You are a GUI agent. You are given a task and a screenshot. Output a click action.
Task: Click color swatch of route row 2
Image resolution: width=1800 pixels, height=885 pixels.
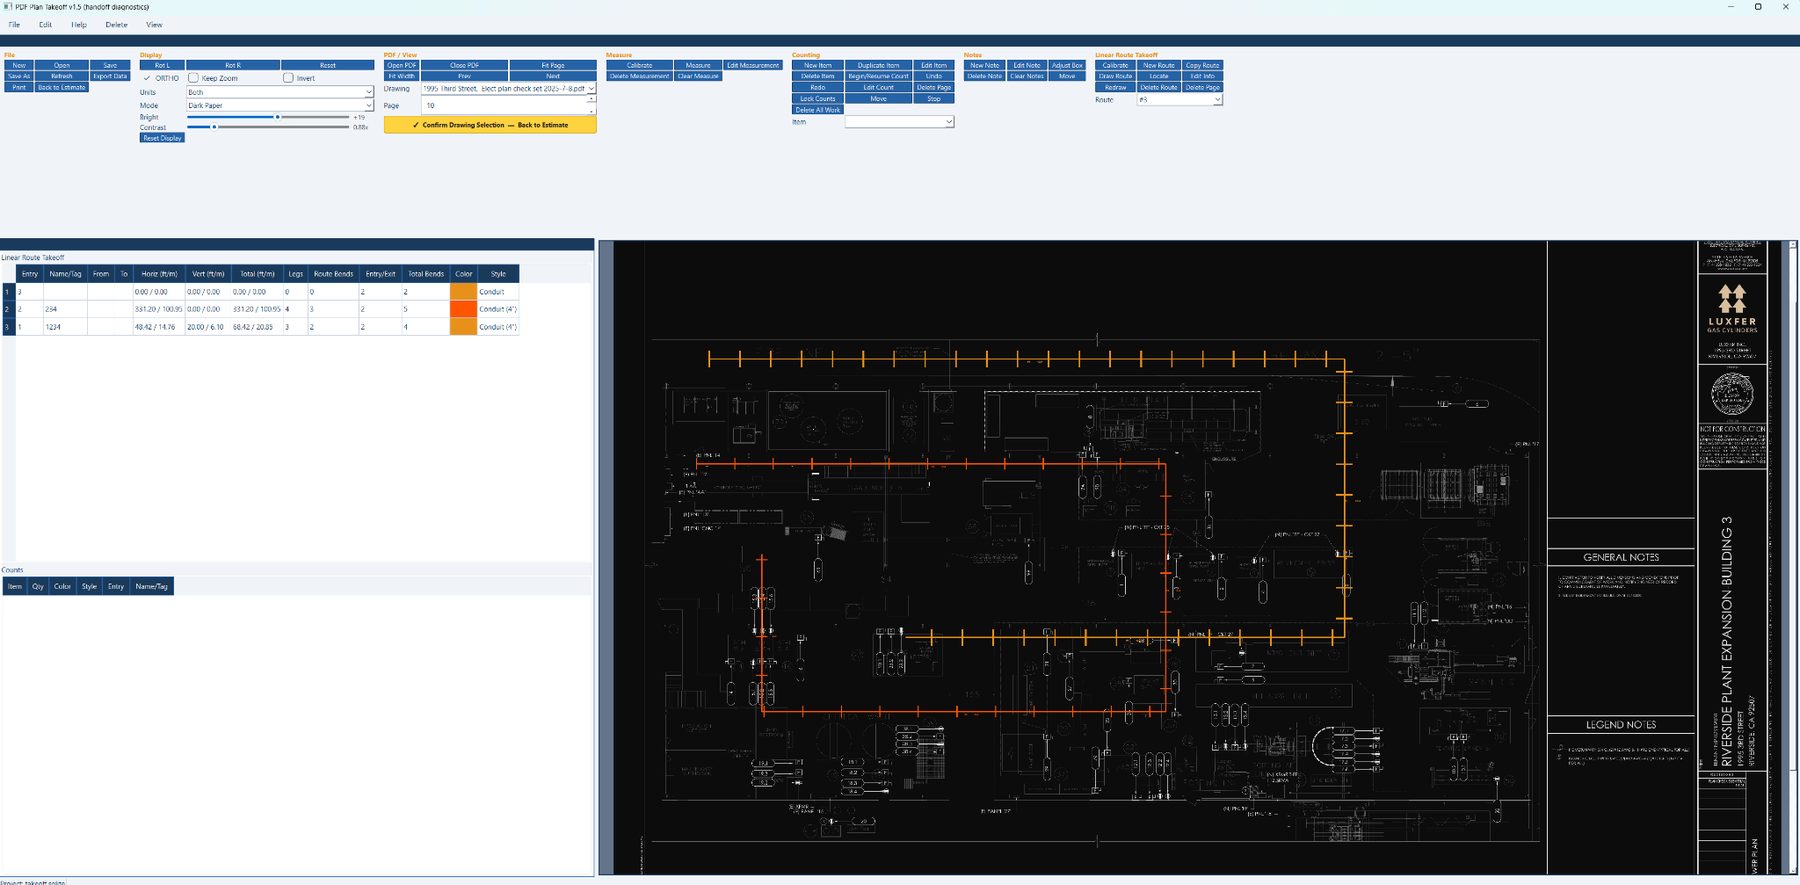(x=463, y=309)
